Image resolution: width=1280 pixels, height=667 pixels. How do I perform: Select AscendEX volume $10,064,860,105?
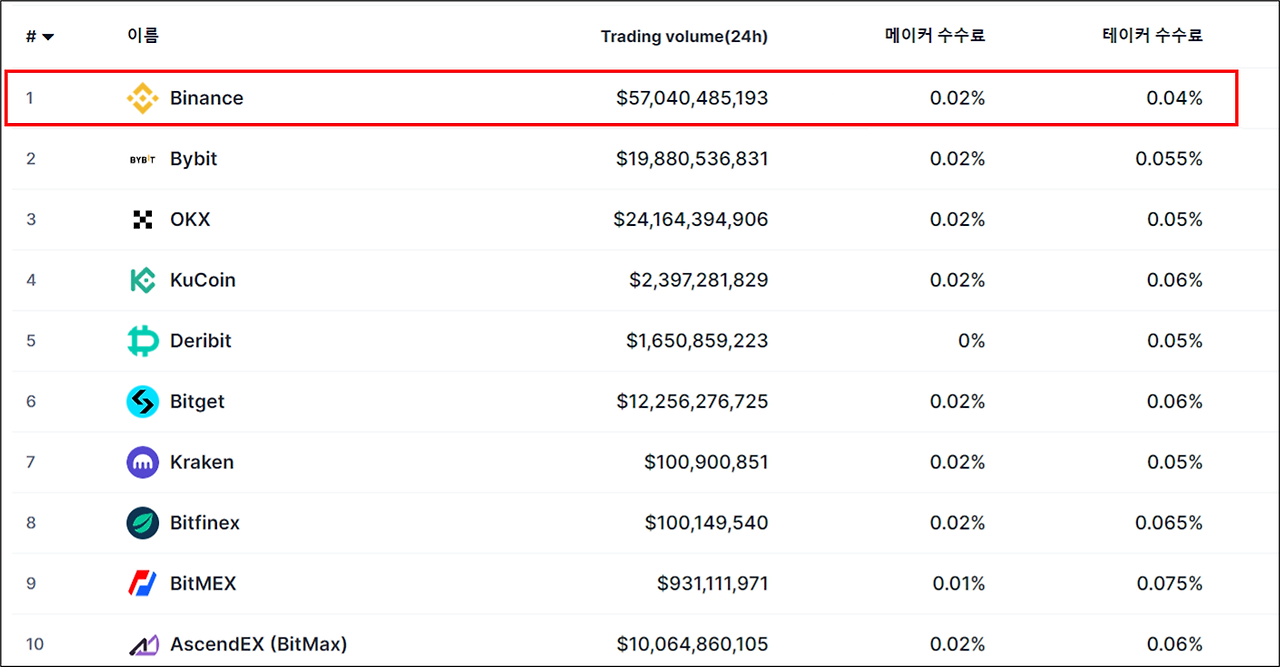(x=692, y=645)
